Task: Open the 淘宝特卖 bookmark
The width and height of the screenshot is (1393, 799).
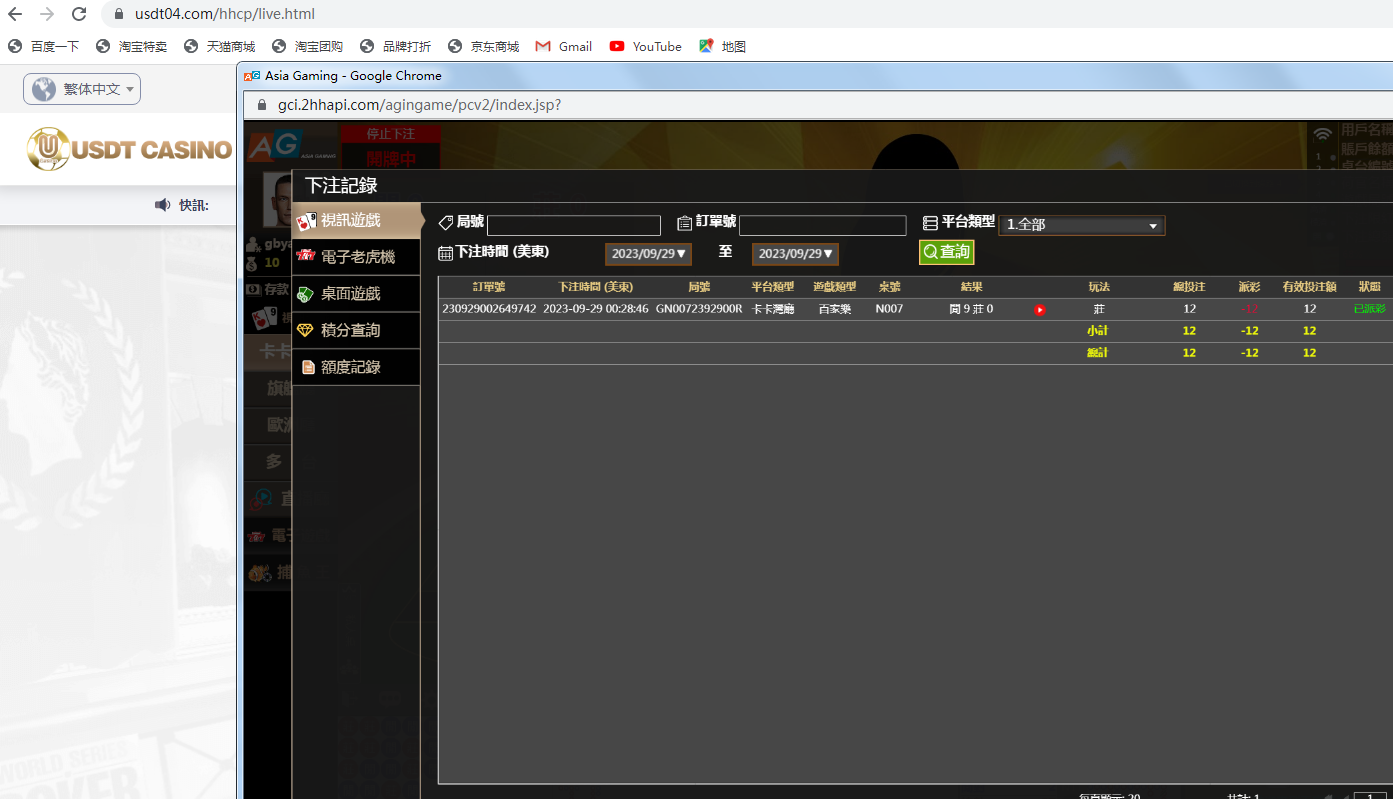Action: point(132,46)
